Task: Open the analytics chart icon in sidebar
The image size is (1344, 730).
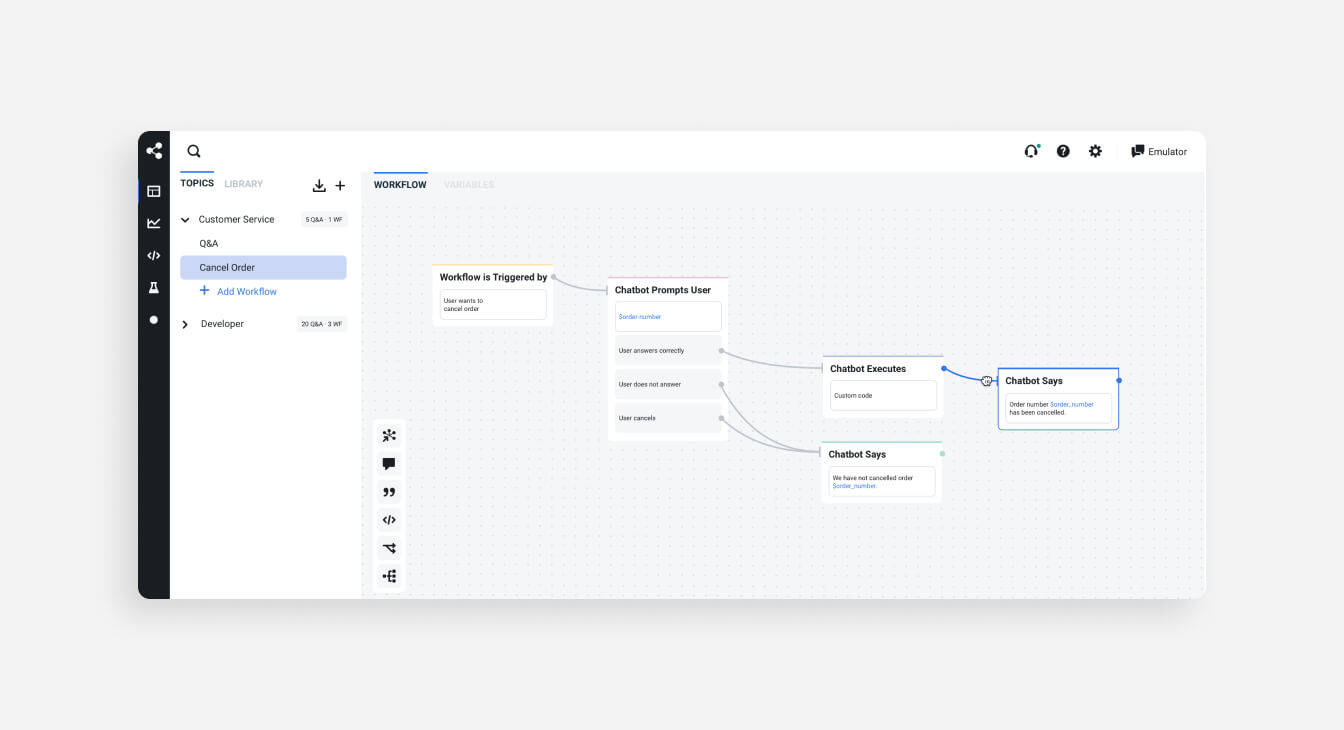Action: 154,223
